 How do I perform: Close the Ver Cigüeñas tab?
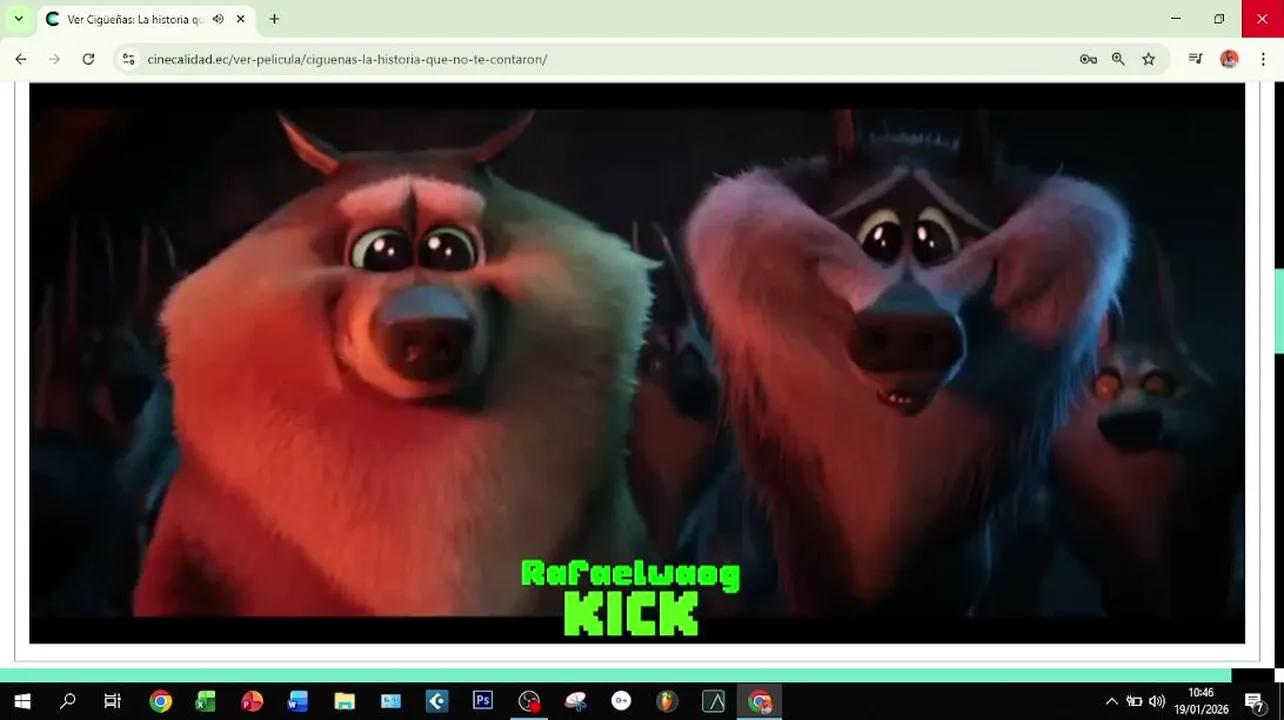coord(241,19)
